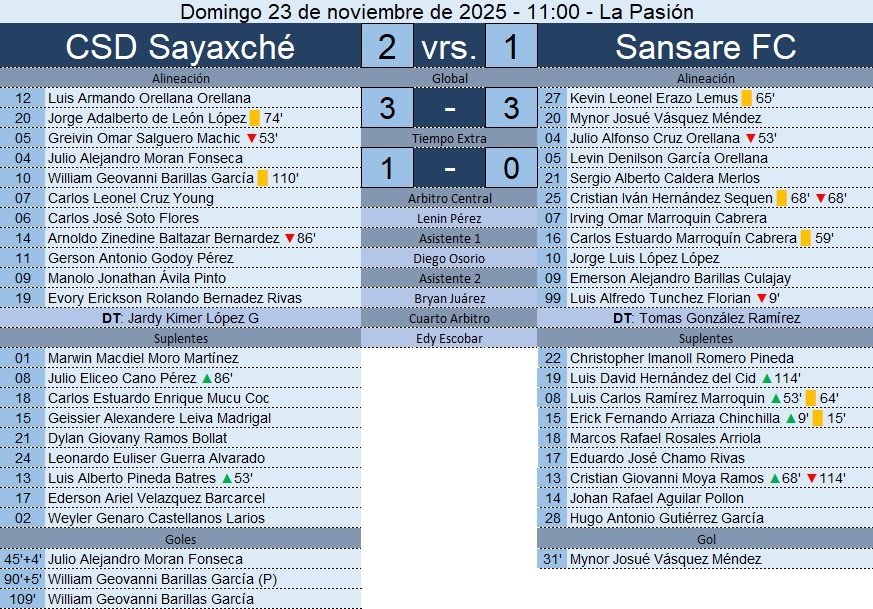
Task: Click the yellow card beside Carlos Estuardo Marroquín Cabrera
Action: (x=805, y=238)
